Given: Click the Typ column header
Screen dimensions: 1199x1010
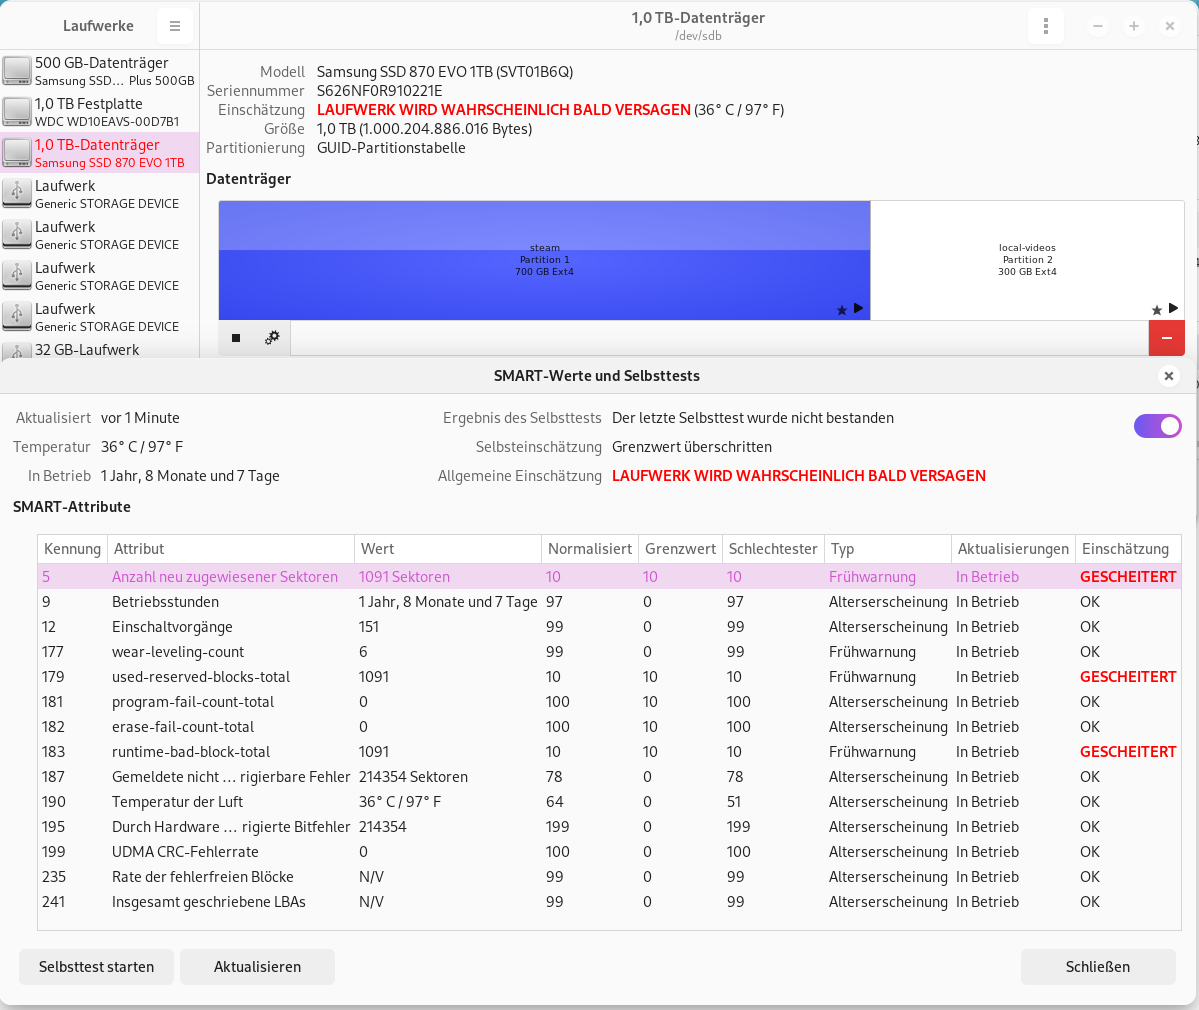Looking at the screenshot, I should (888, 549).
